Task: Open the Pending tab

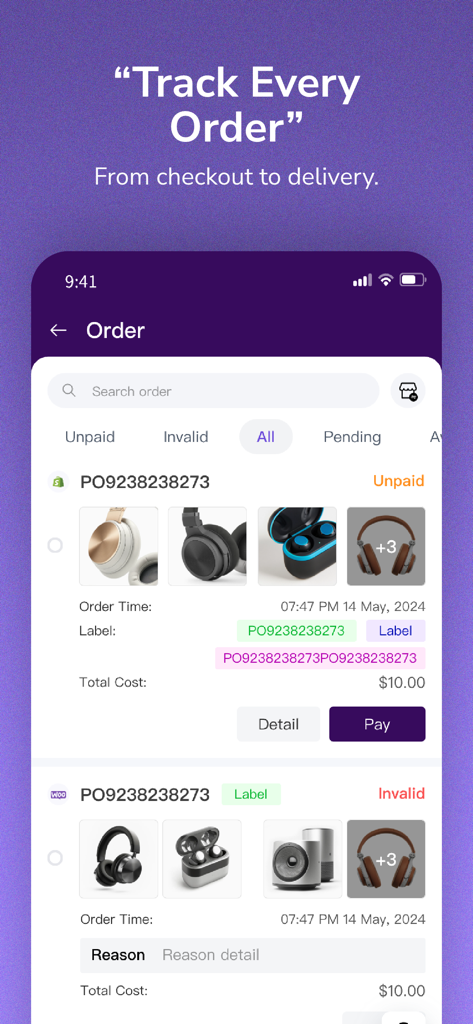Action: click(x=352, y=437)
